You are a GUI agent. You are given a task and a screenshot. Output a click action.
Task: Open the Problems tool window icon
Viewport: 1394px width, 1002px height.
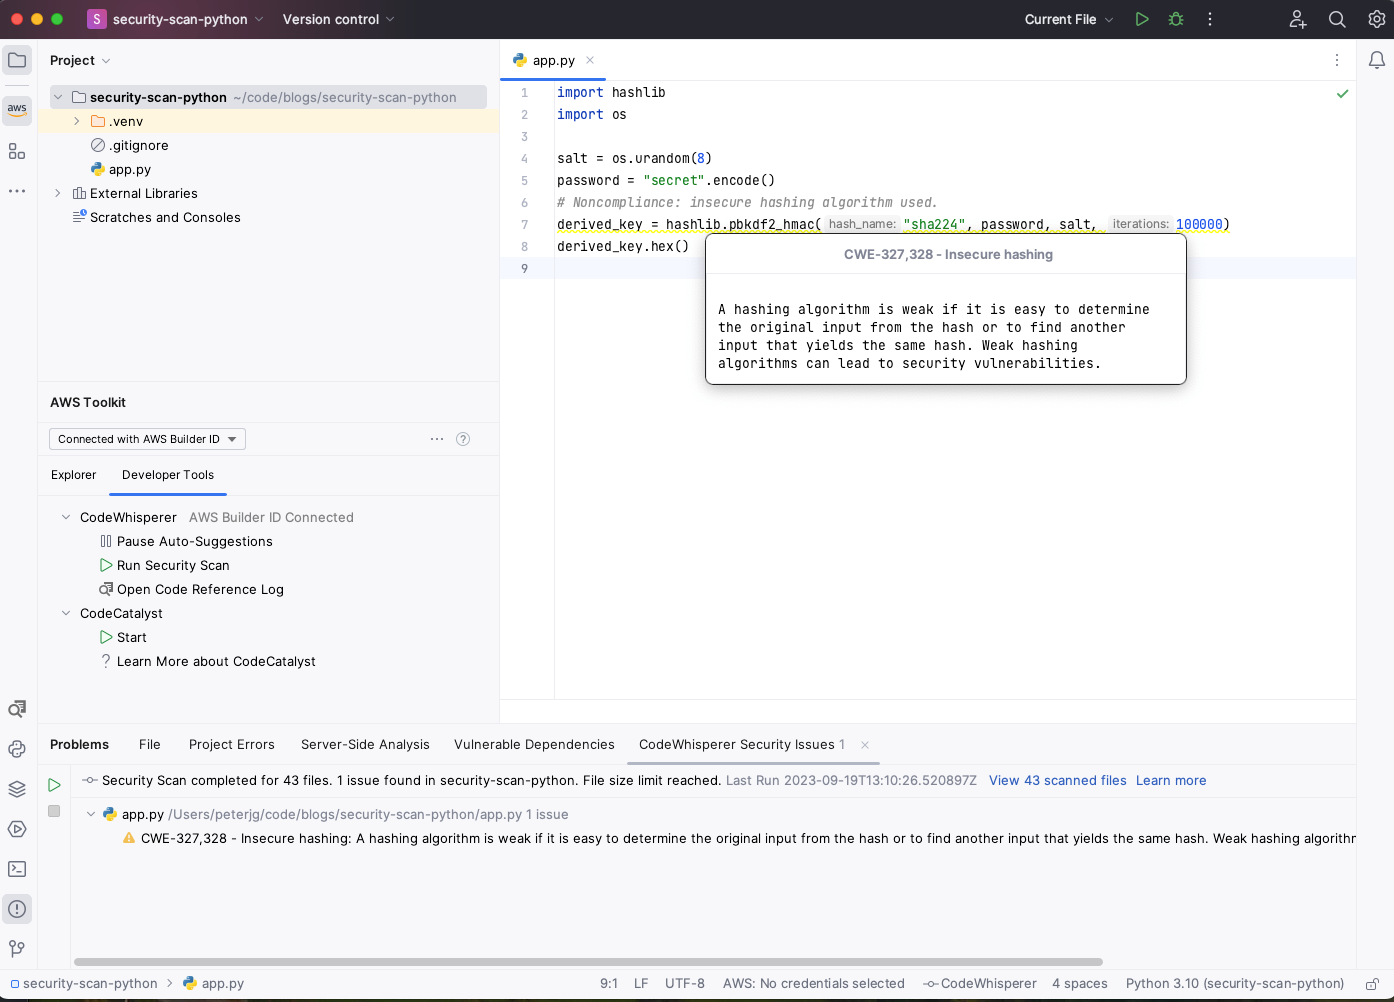point(16,908)
